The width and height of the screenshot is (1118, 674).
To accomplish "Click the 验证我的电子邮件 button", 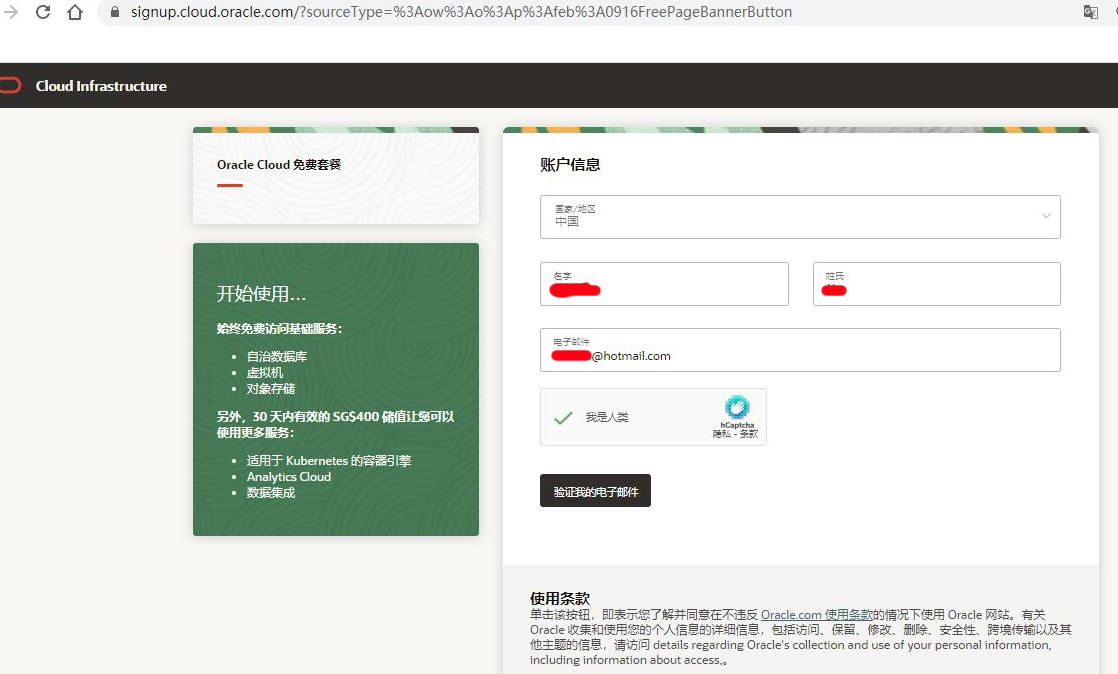I will pos(595,491).
